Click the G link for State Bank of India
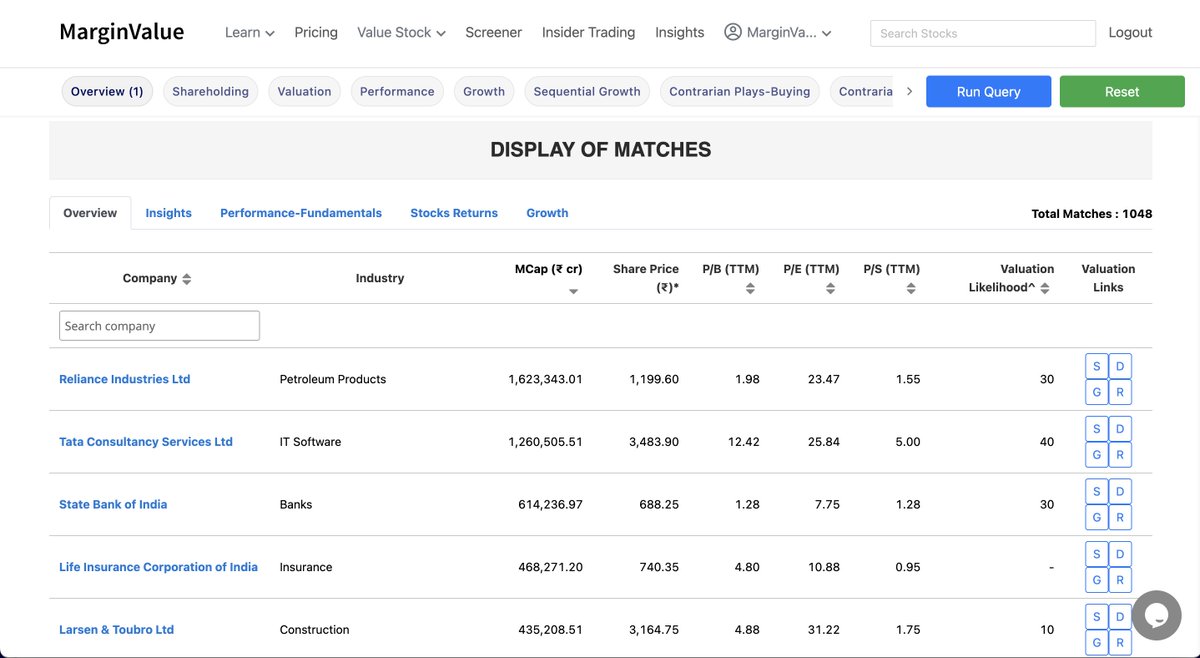 click(1097, 517)
